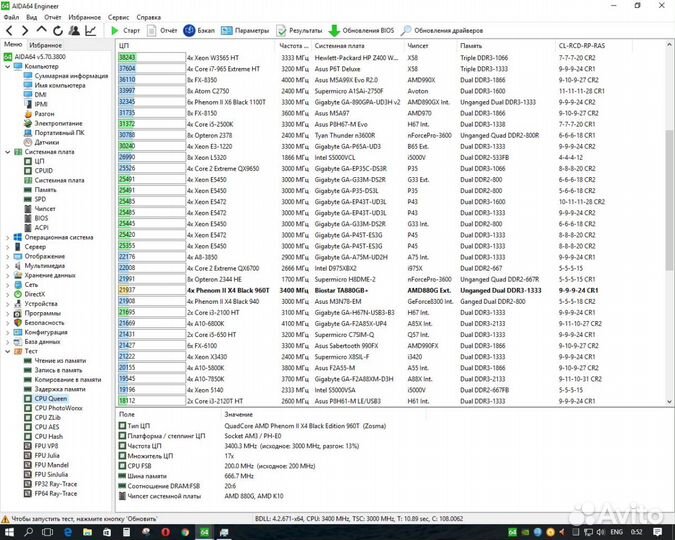
Task: Click the results list vertical scrollbar
Action: click(668, 200)
